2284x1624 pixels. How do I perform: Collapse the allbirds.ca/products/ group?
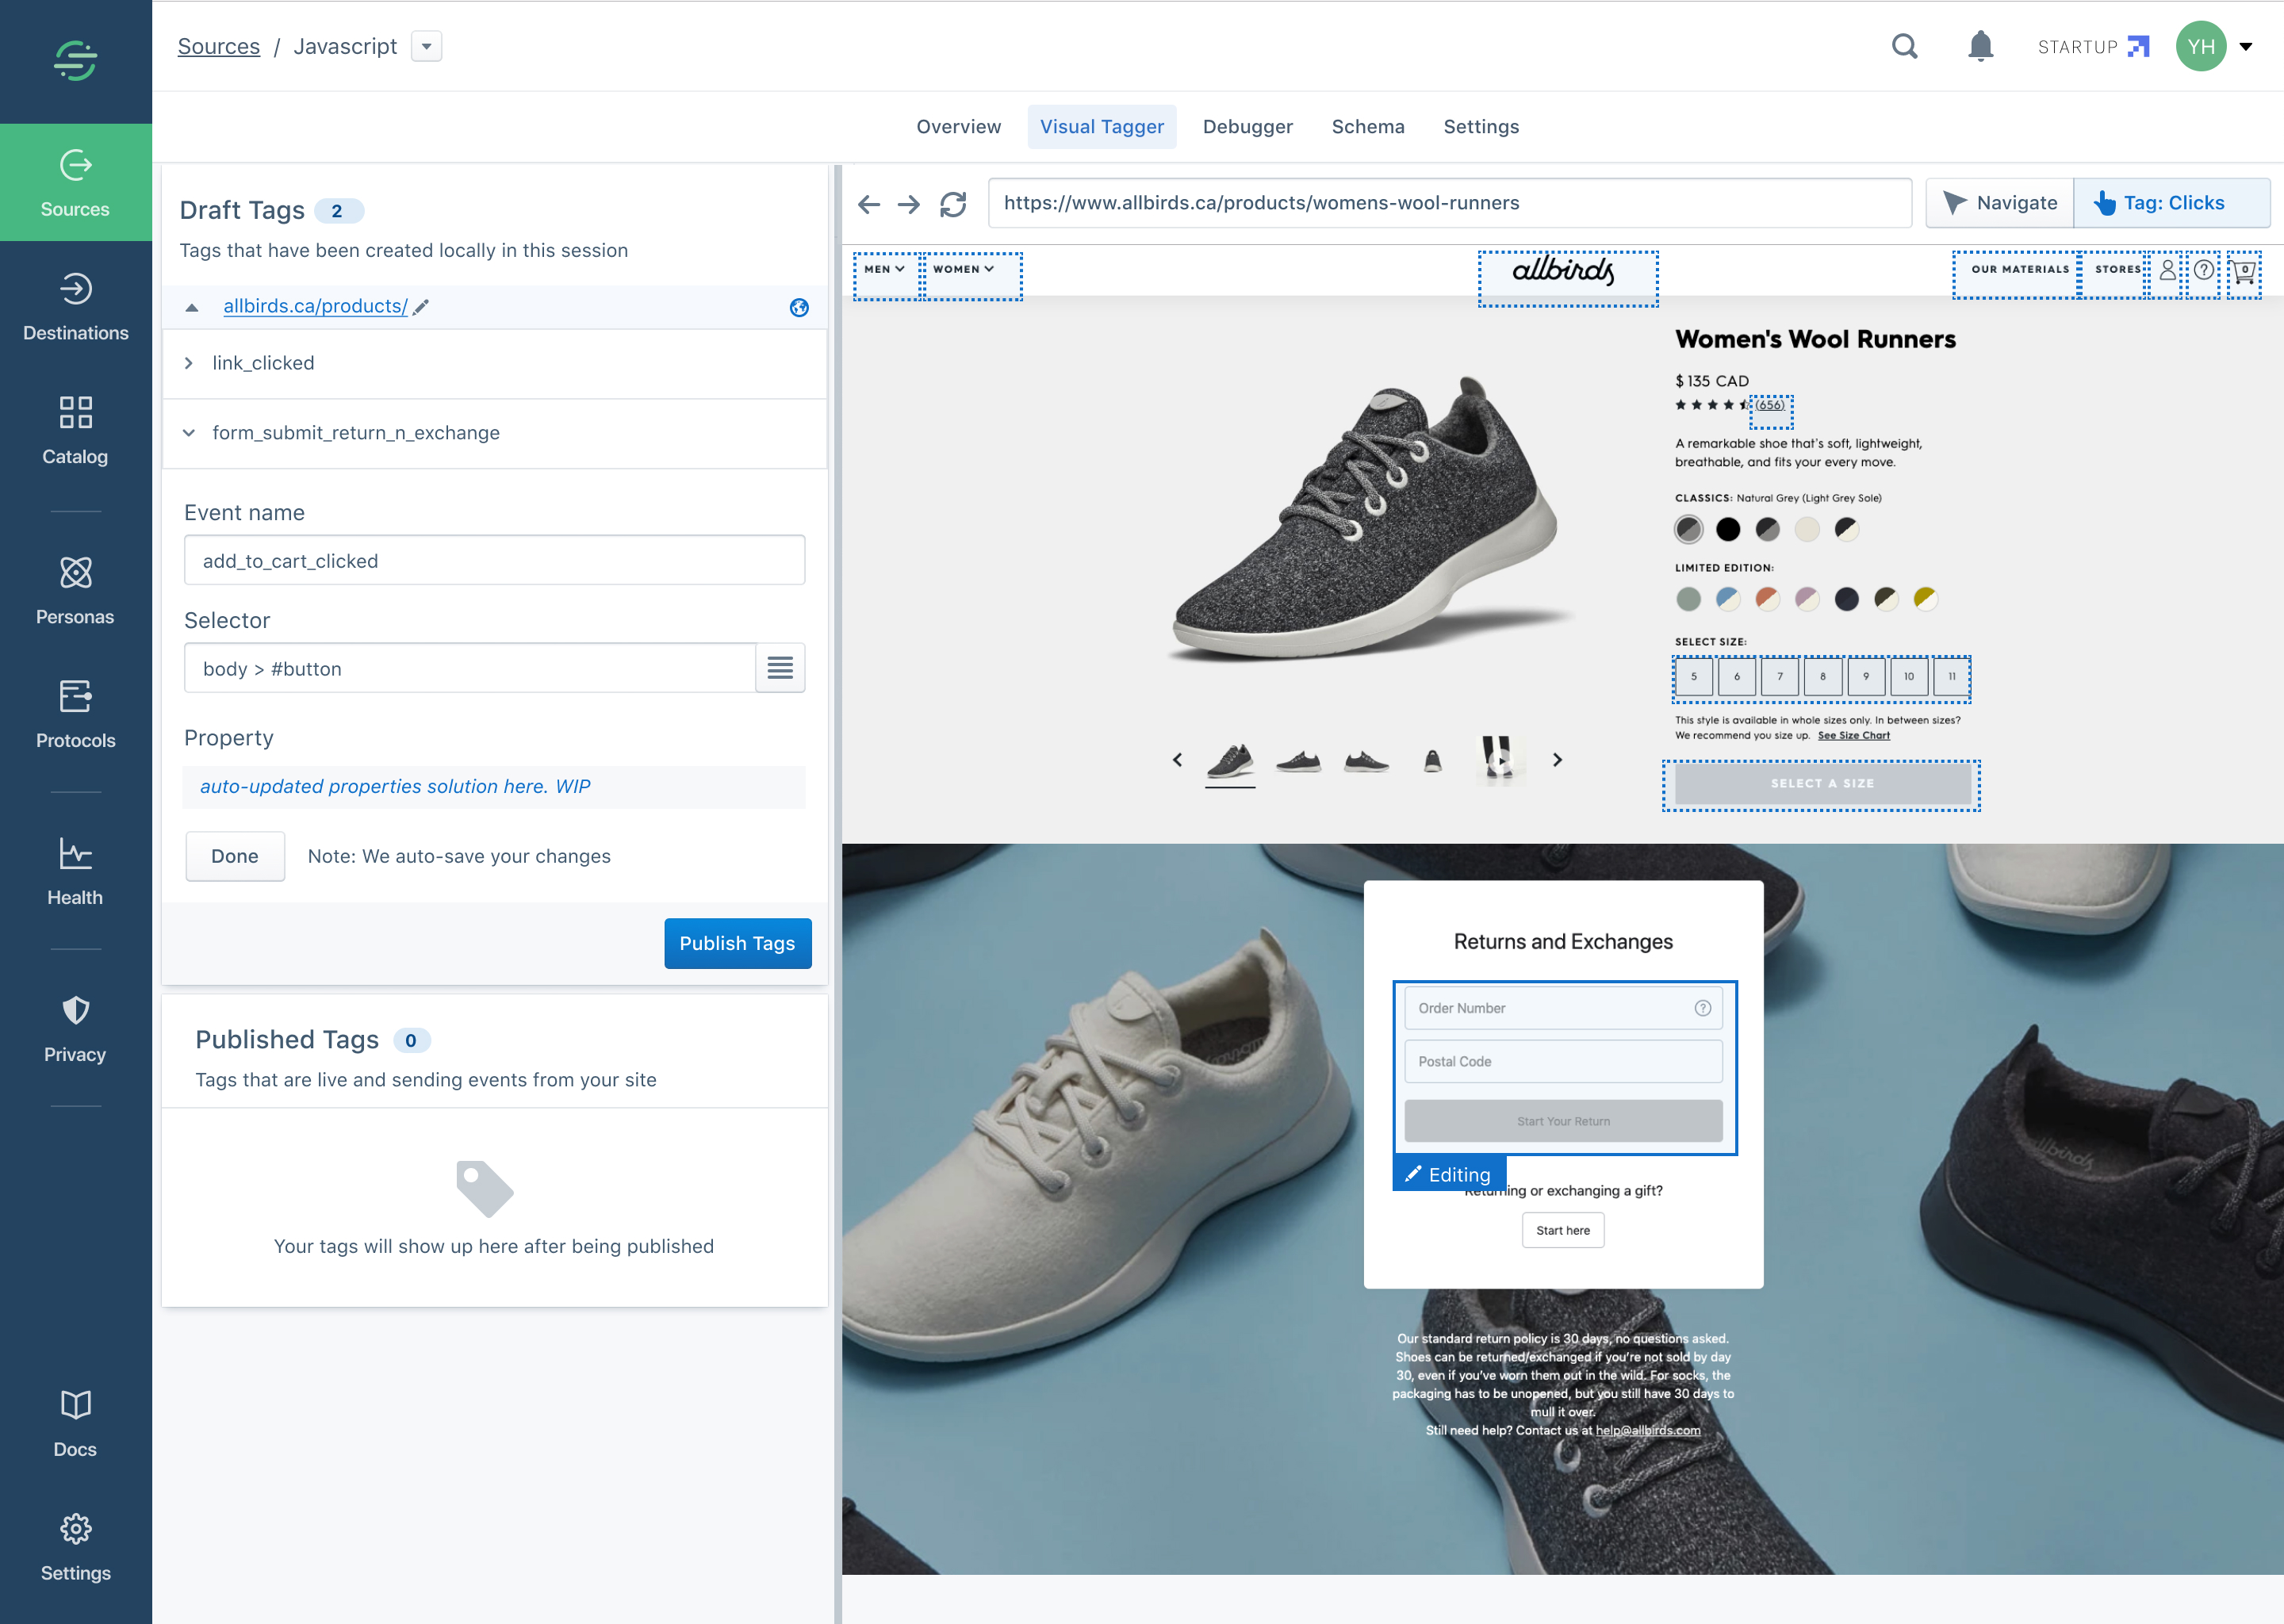click(x=192, y=307)
